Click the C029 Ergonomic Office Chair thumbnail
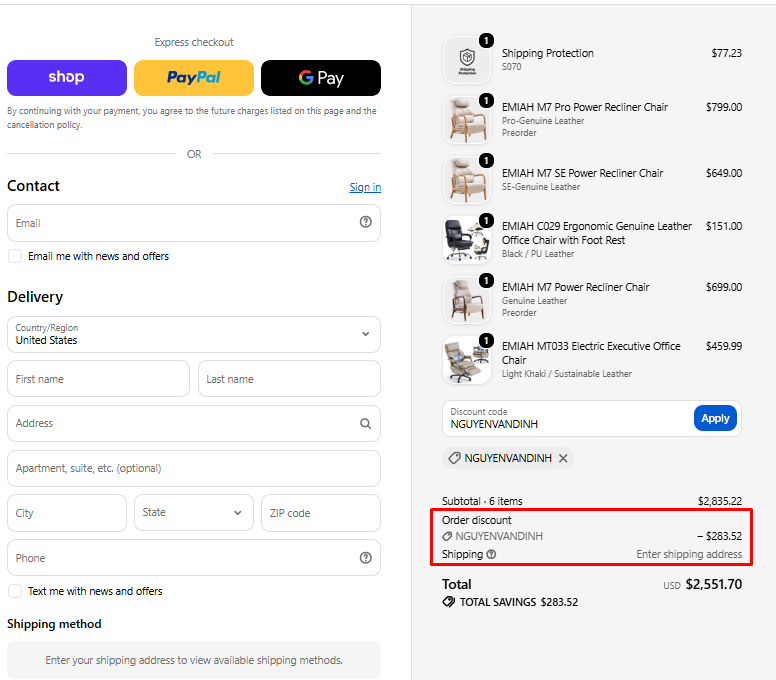 pos(467,240)
